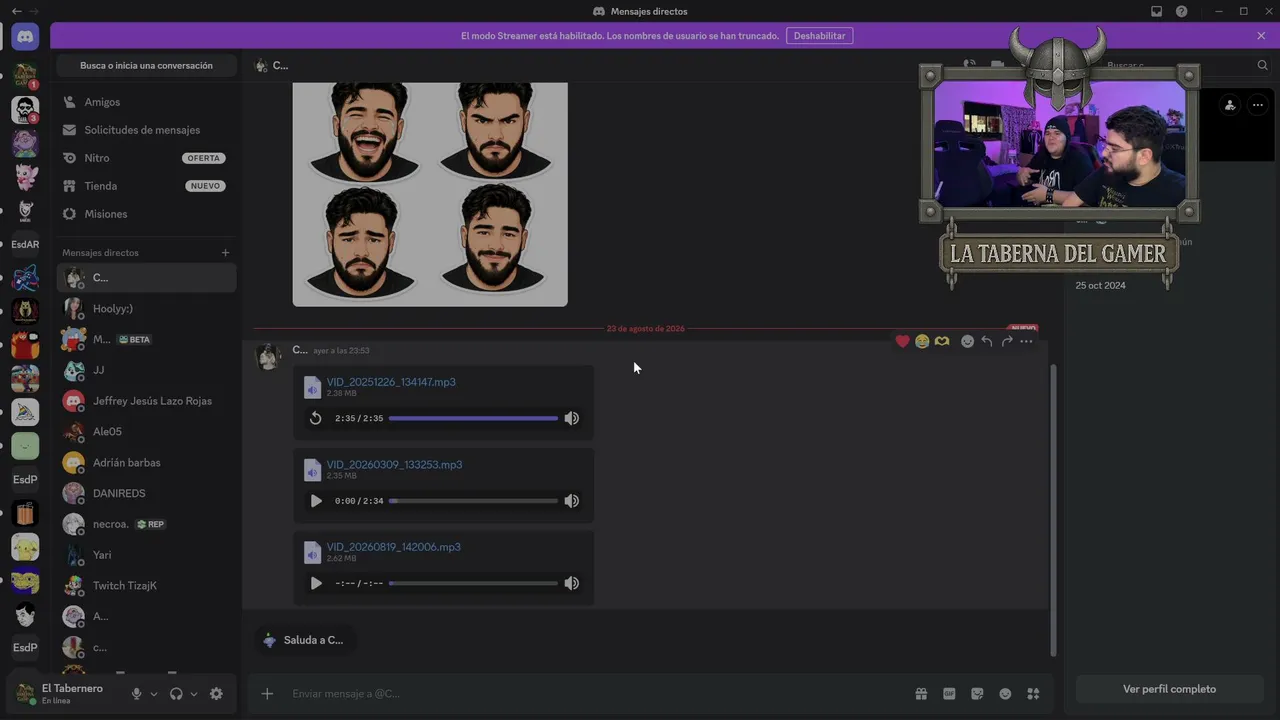This screenshot has width=1280, height=720.
Task: Open user settings gear
Action: tap(216, 694)
